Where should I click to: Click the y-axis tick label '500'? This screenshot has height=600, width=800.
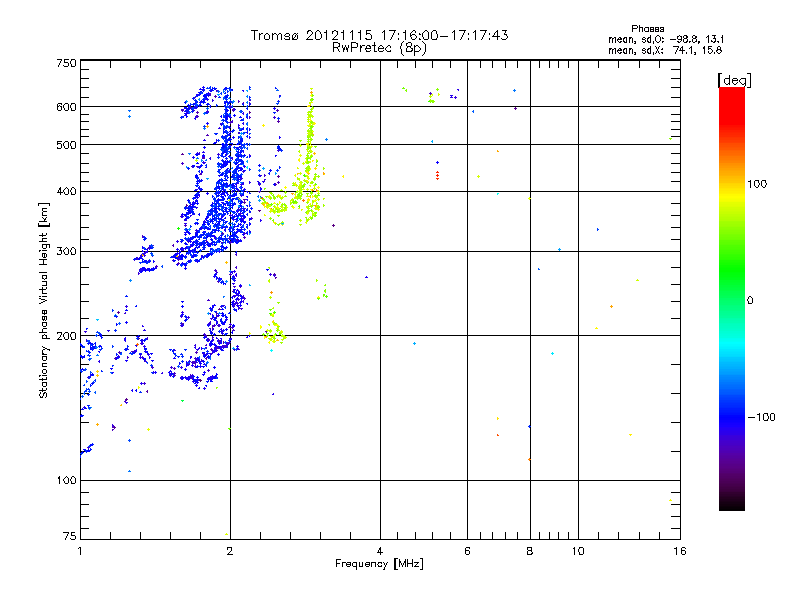pyautogui.click(x=66, y=145)
